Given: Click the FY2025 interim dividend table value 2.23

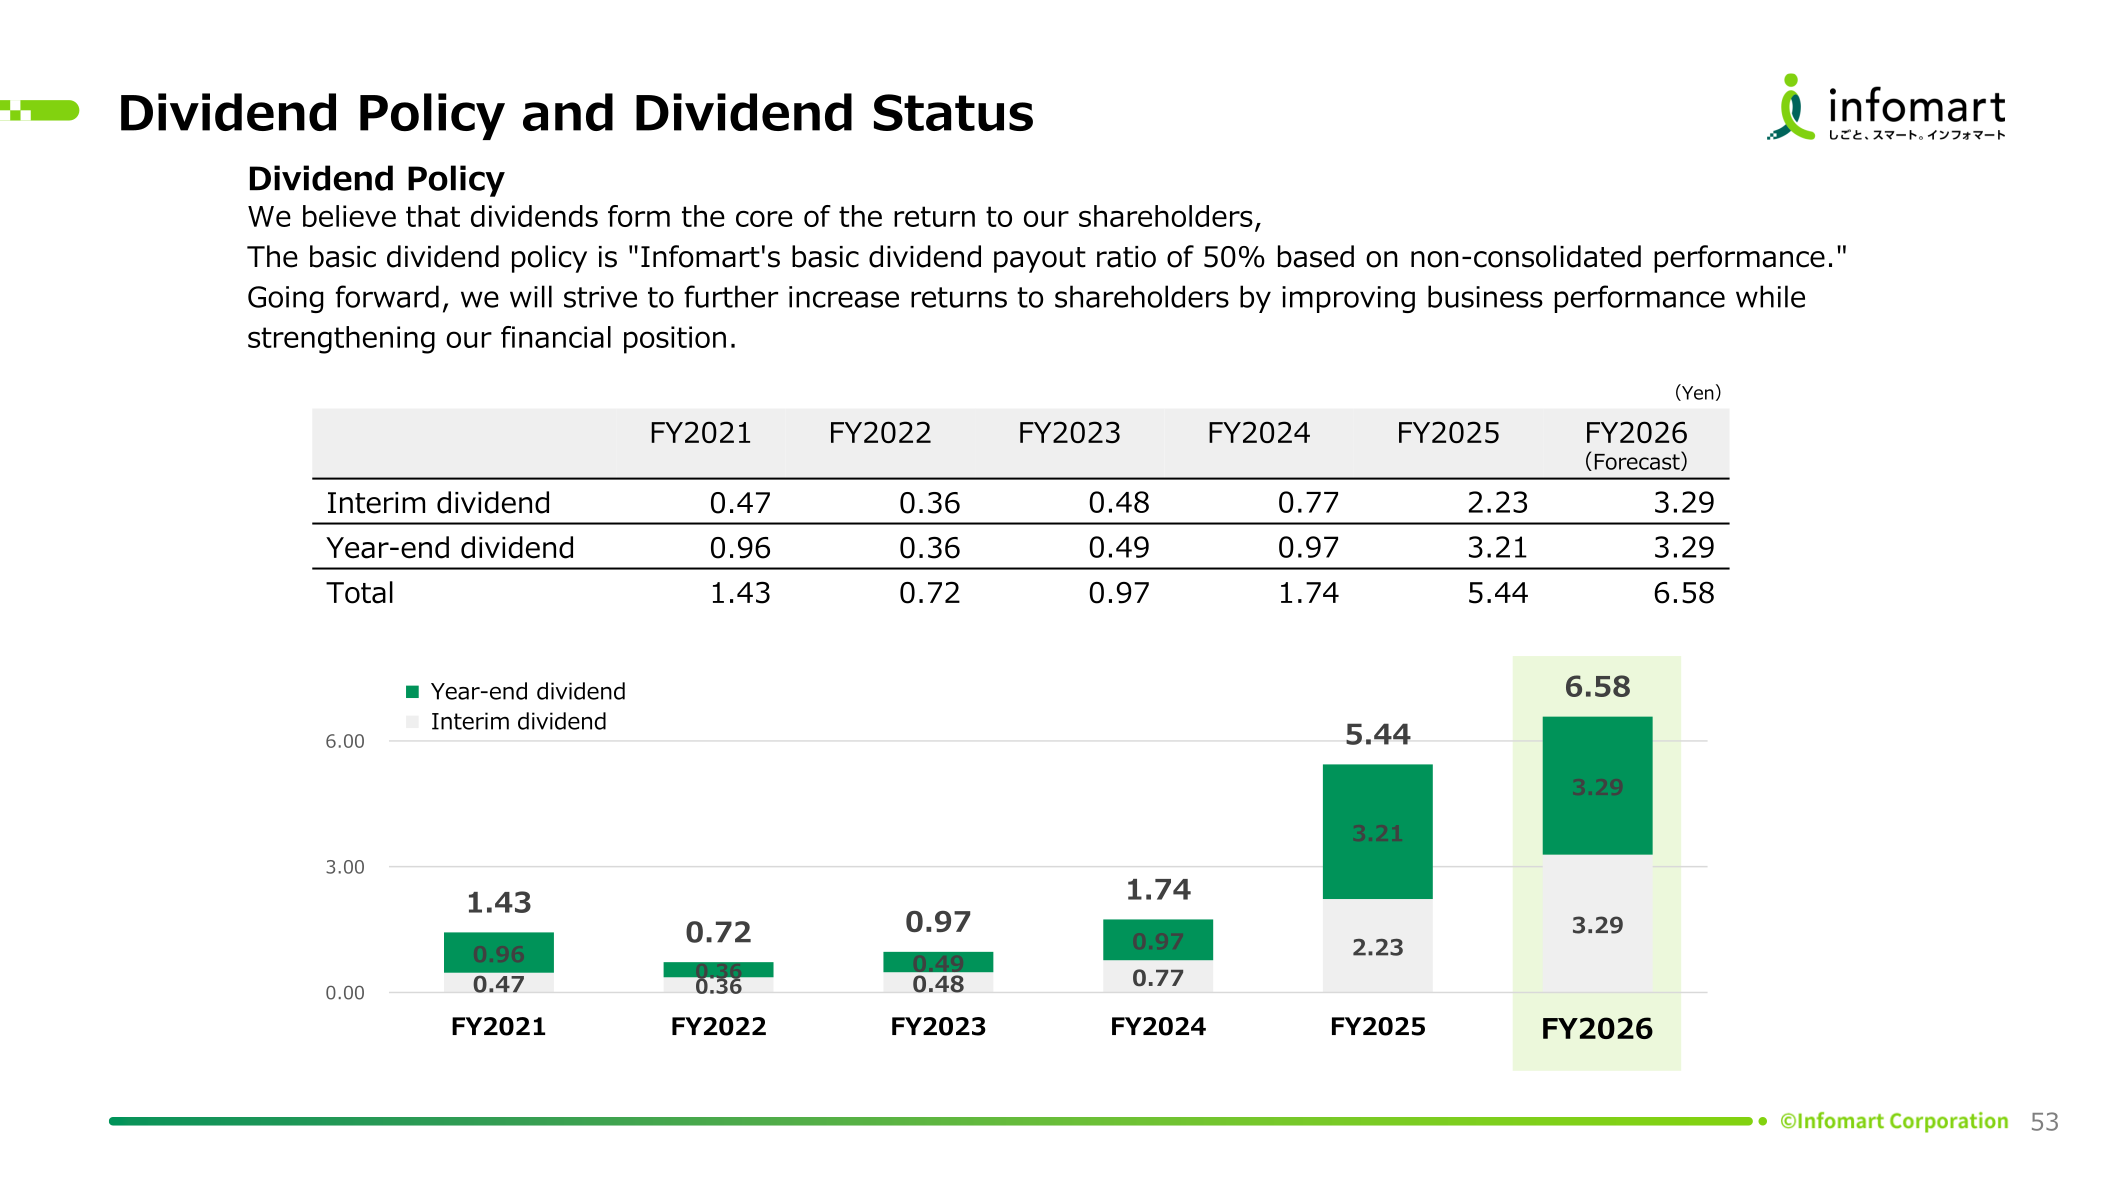Looking at the screenshot, I should point(1497,503).
